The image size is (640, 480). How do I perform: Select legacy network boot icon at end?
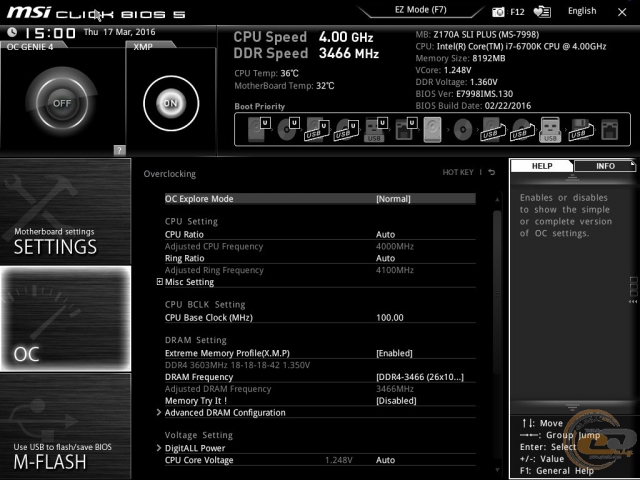[610, 129]
